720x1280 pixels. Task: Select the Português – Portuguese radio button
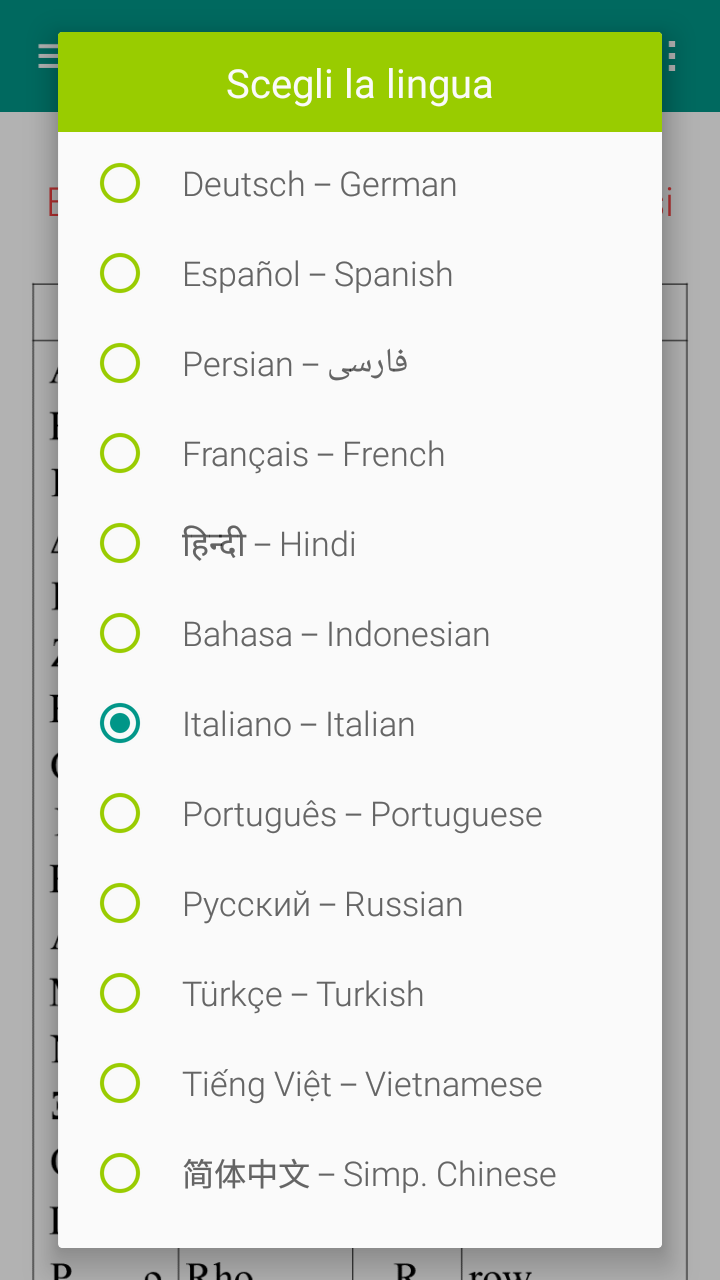click(120, 814)
